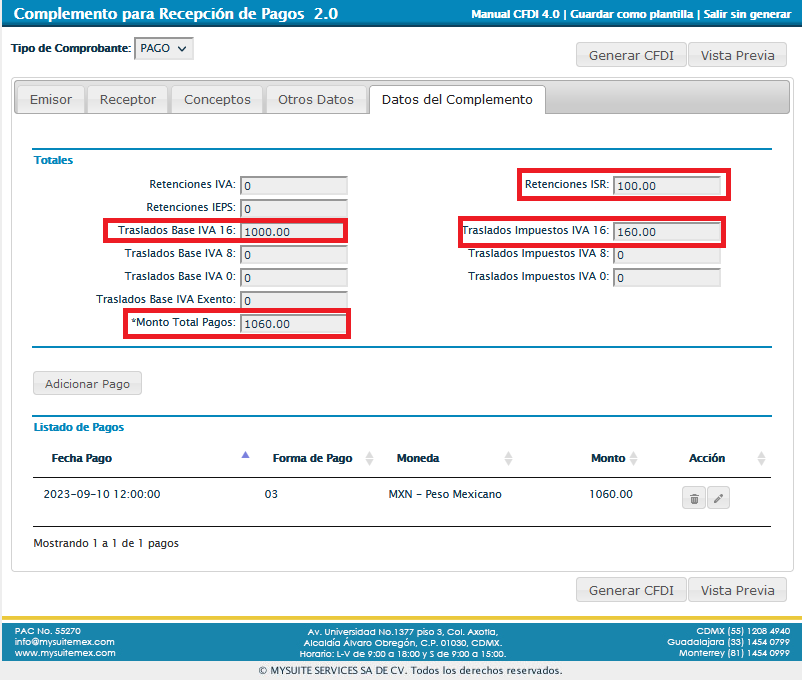This screenshot has width=802, height=680.
Task: Click the Retenciones ISR input field
Action: [x=667, y=186]
